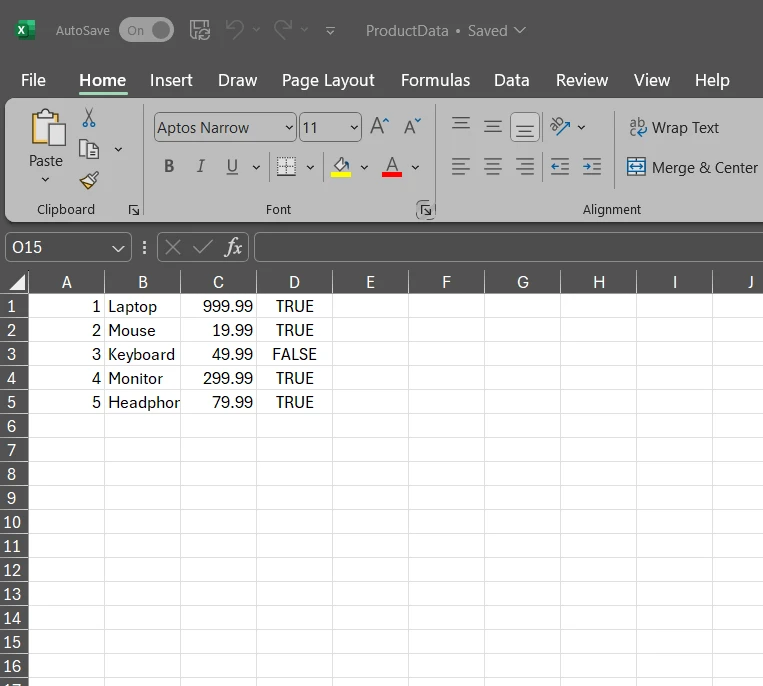The width and height of the screenshot is (763, 686).
Task: Click the Decrease Indent icon
Action: click(560, 167)
